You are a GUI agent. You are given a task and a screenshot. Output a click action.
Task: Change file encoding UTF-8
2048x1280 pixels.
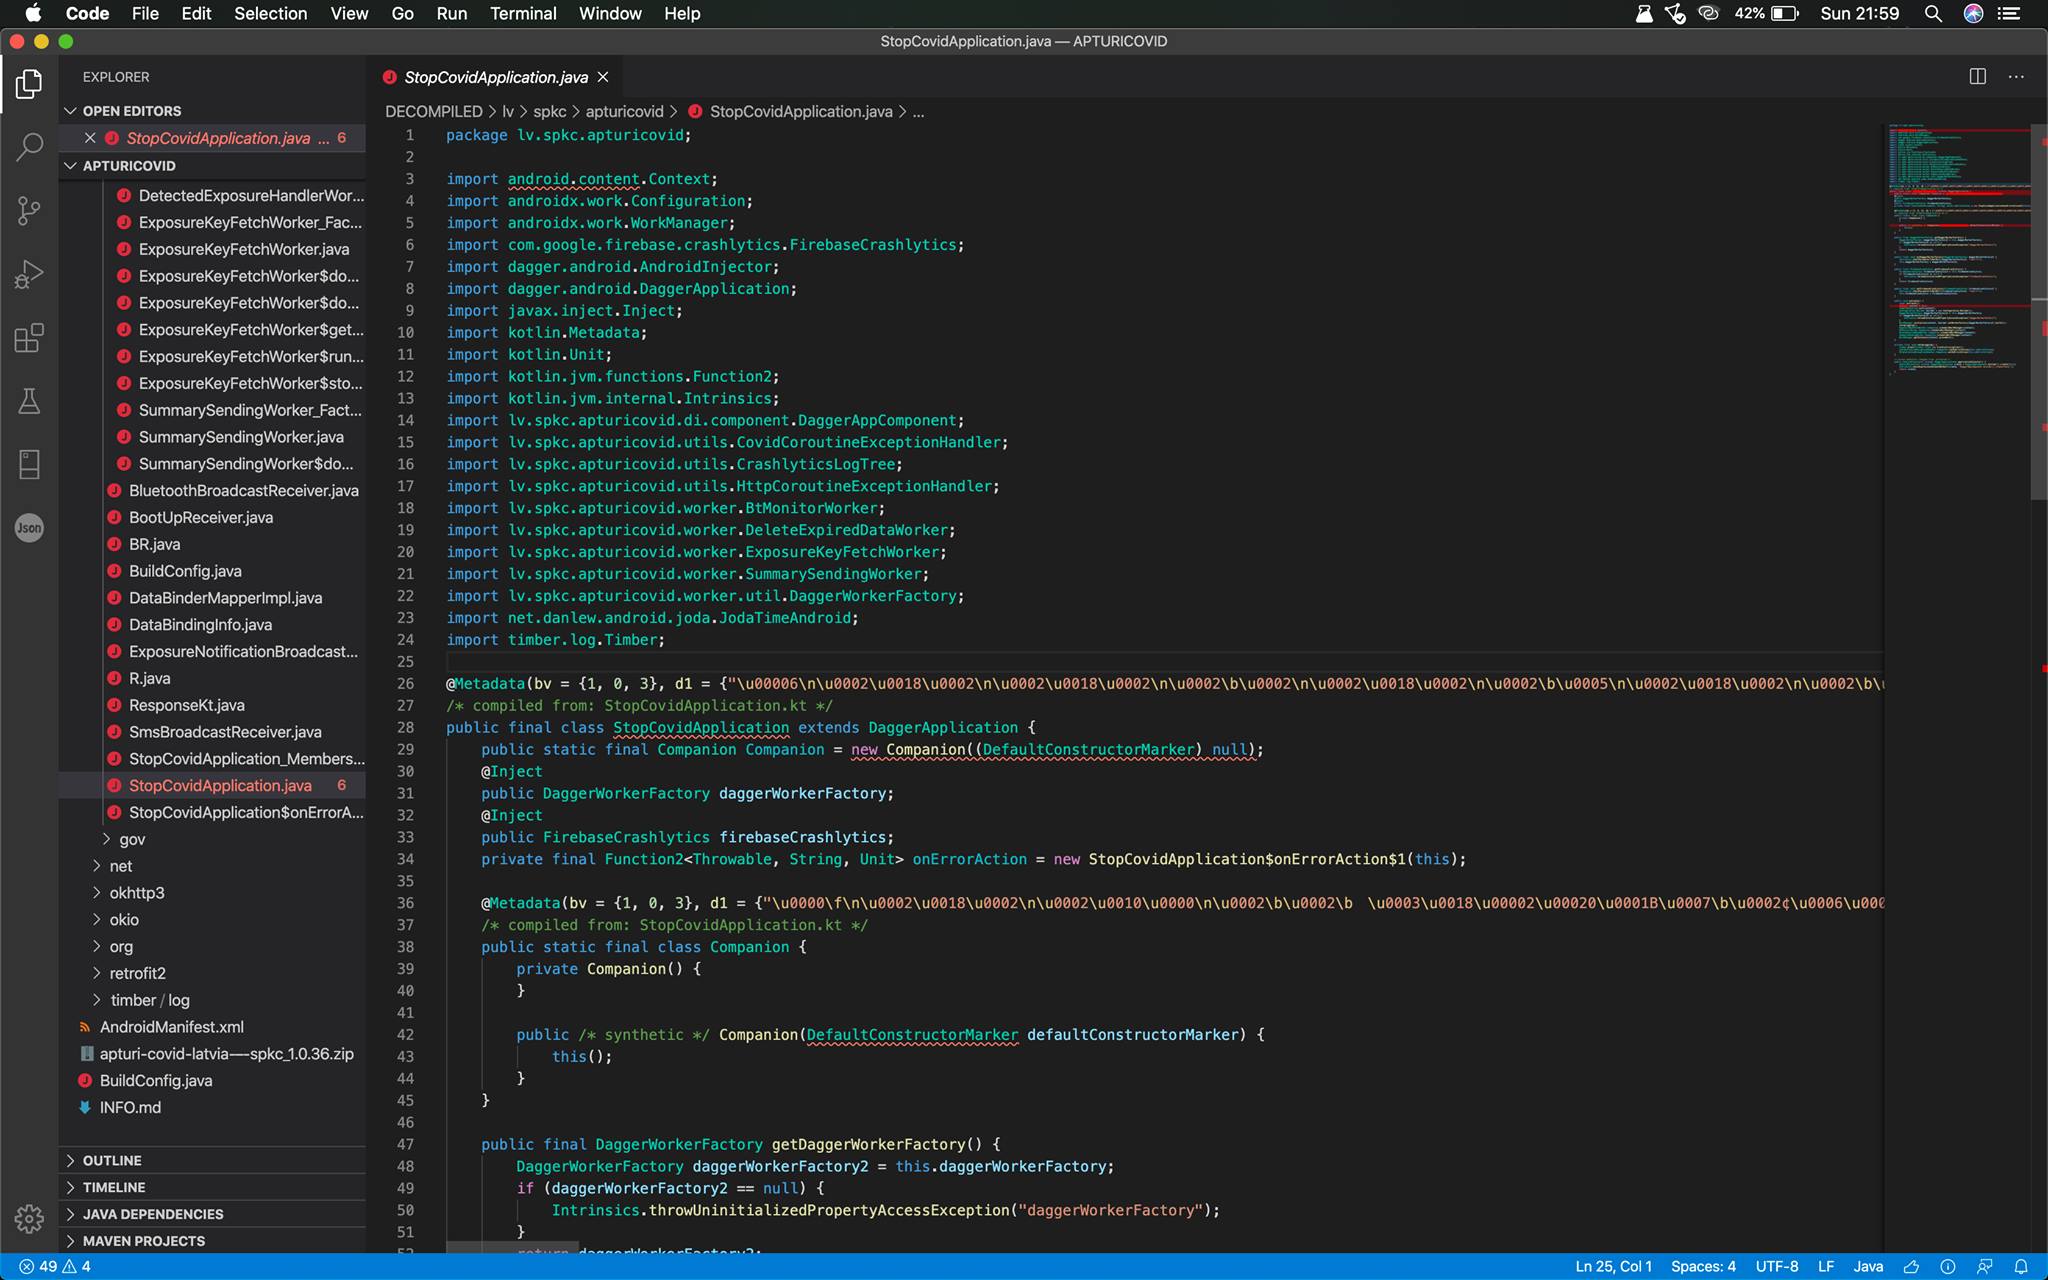pyautogui.click(x=1777, y=1266)
